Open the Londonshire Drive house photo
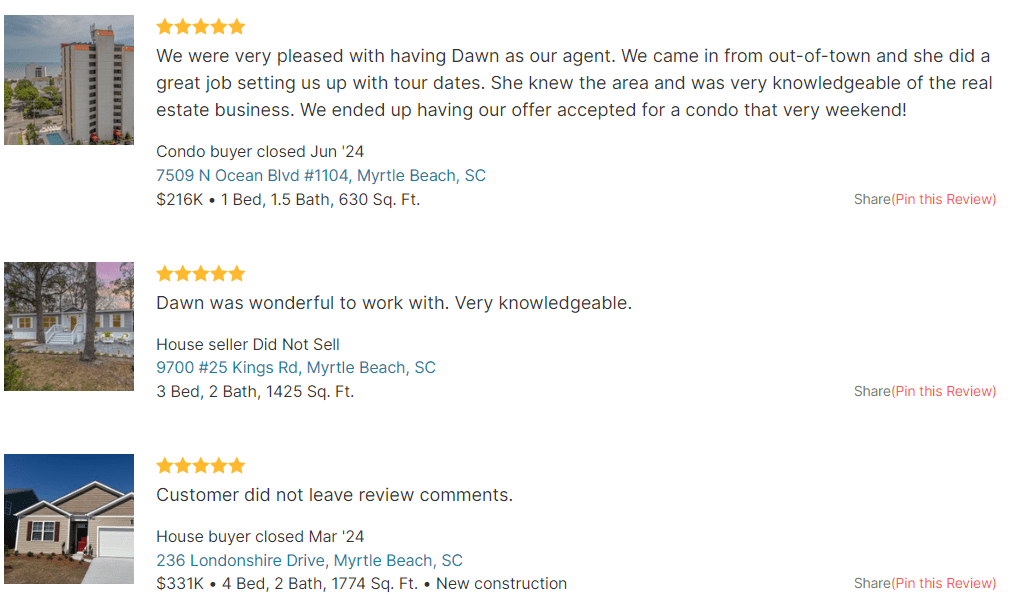Screen dimensions: 1016x606 [x=69, y=519]
